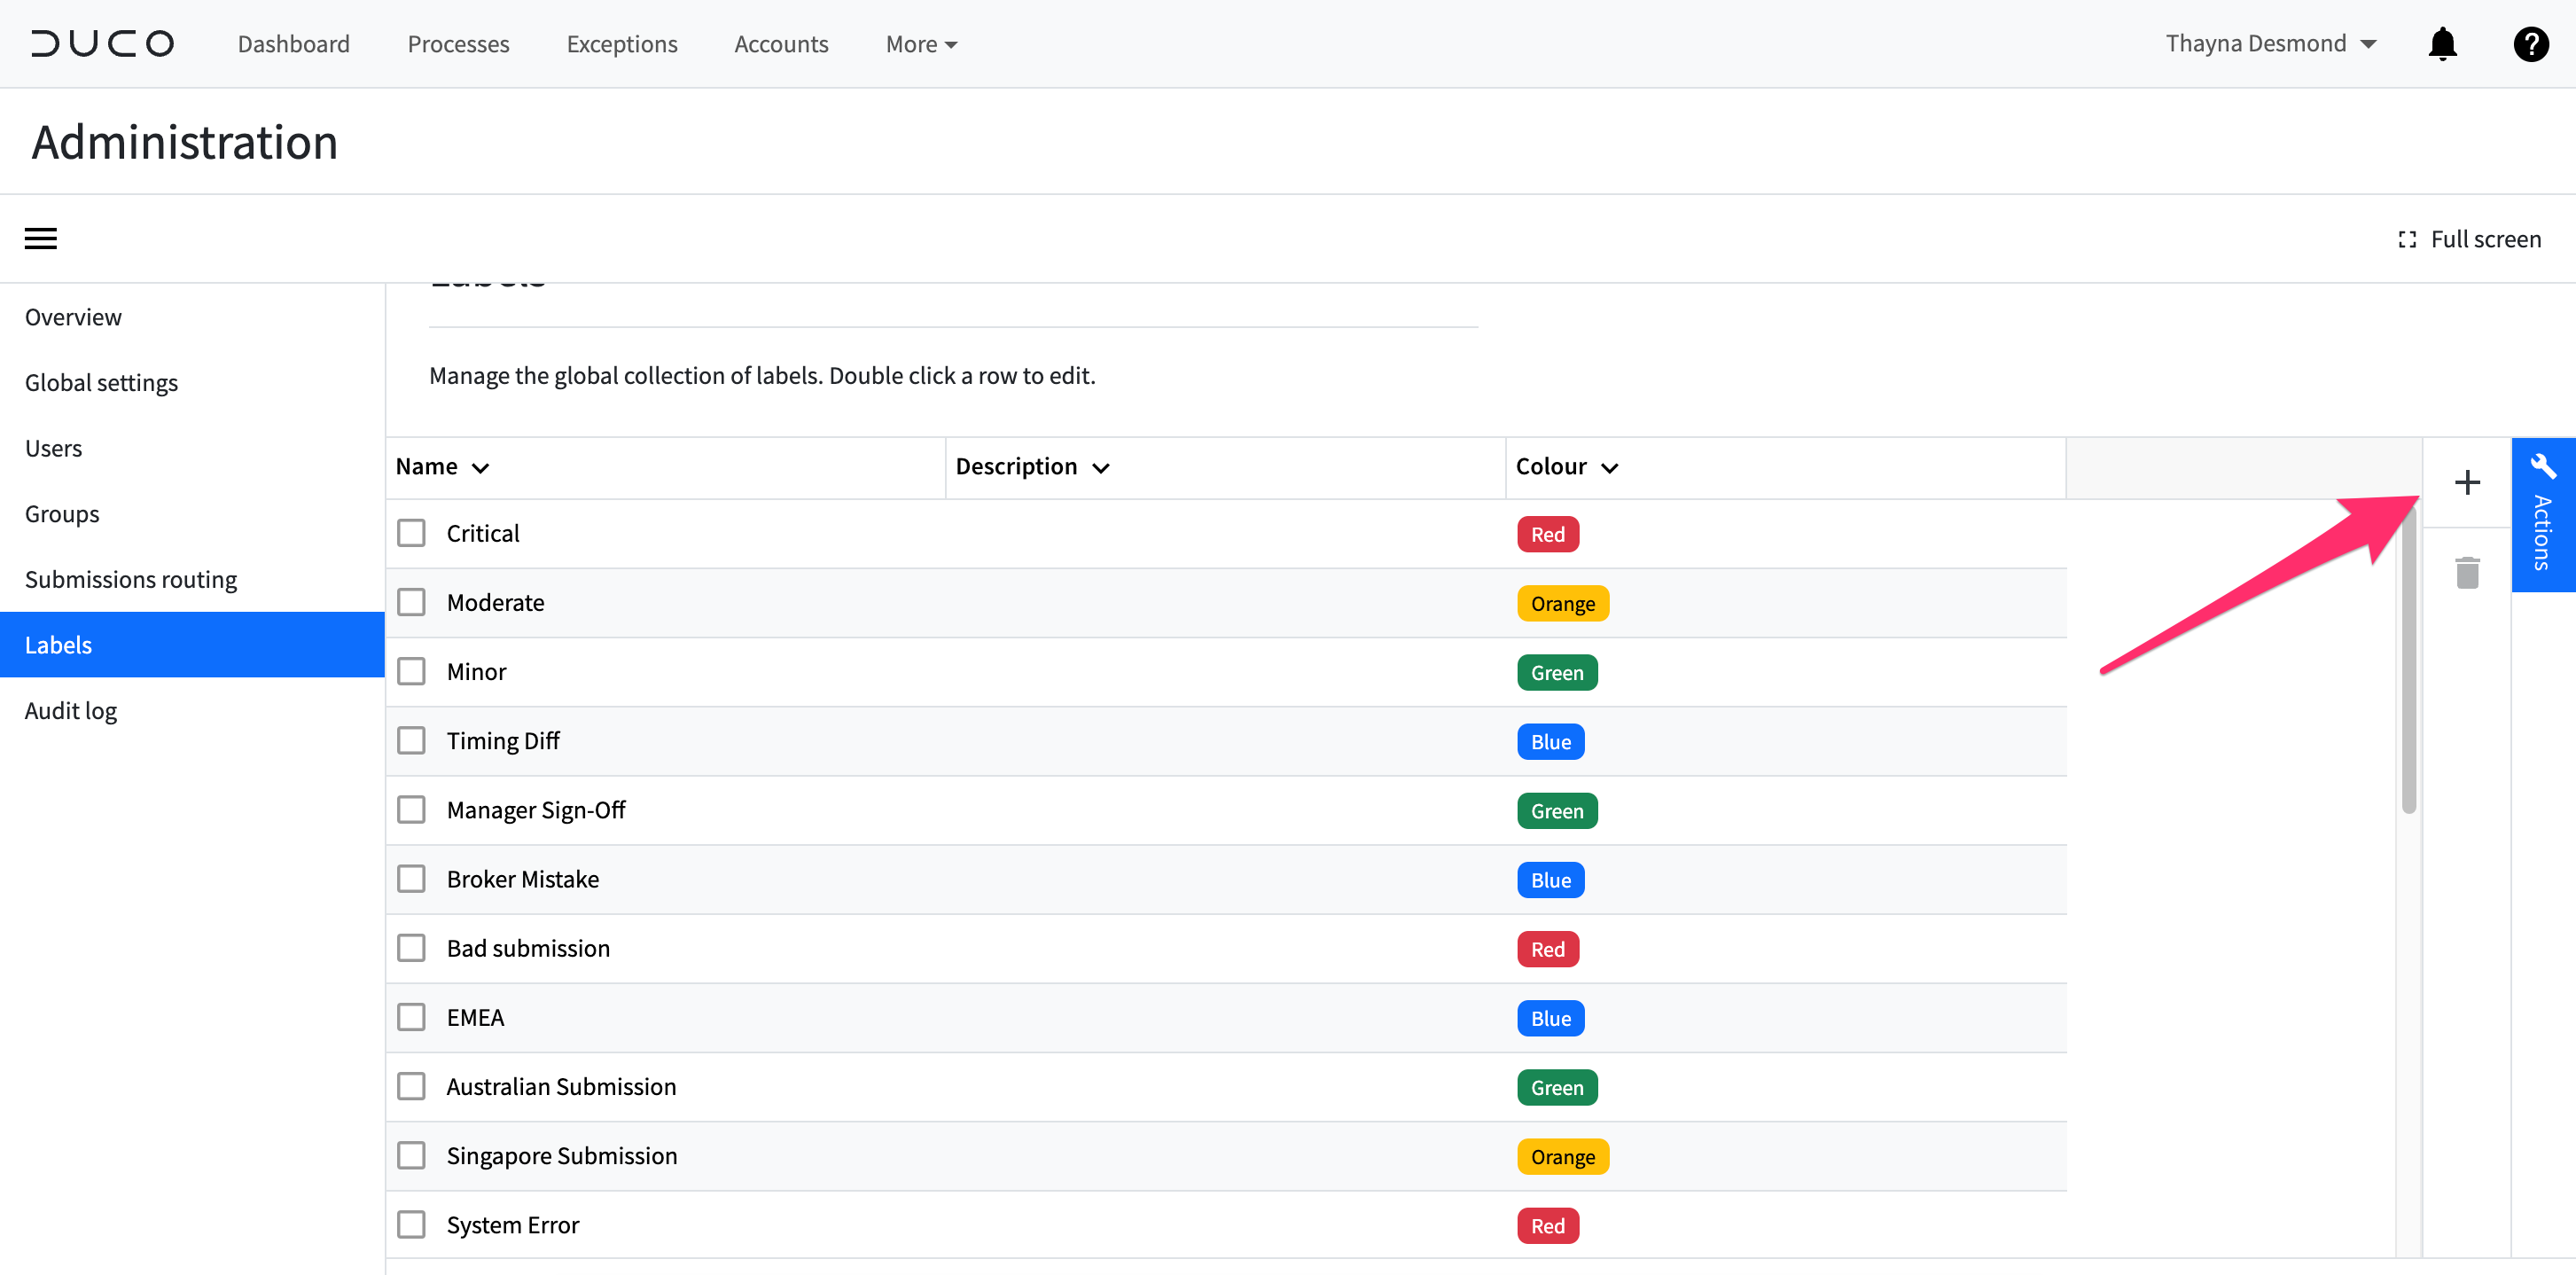
Task: Tick the Critical label checkbox
Action: click(411, 533)
